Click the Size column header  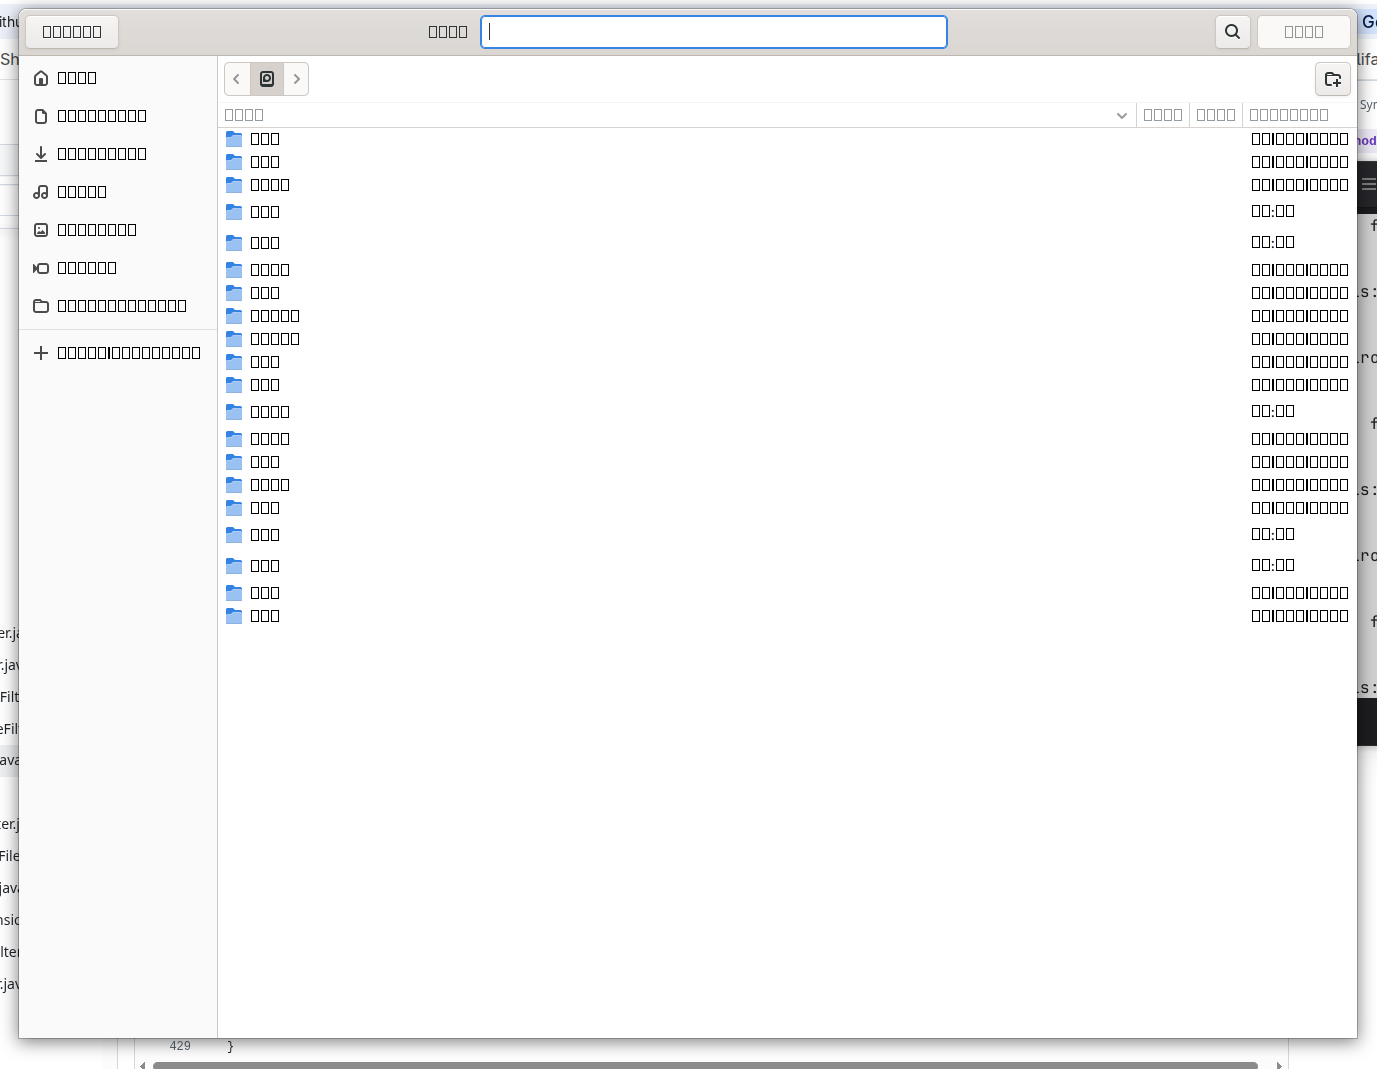(1163, 115)
